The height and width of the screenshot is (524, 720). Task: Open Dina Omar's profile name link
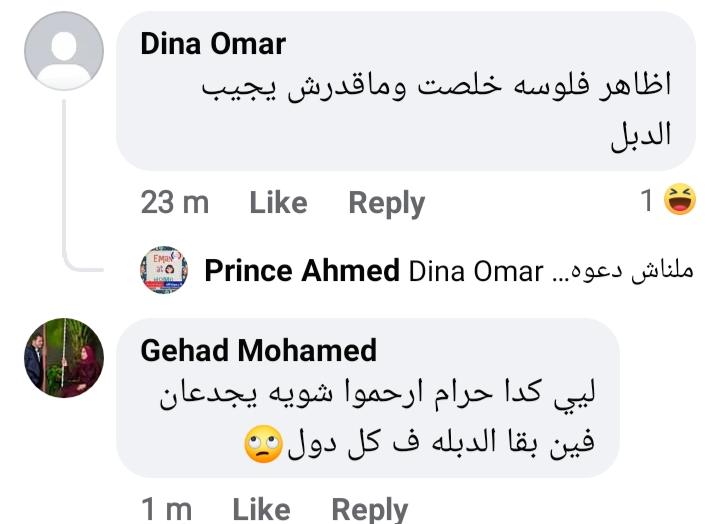pyautogui.click(x=213, y=44)
